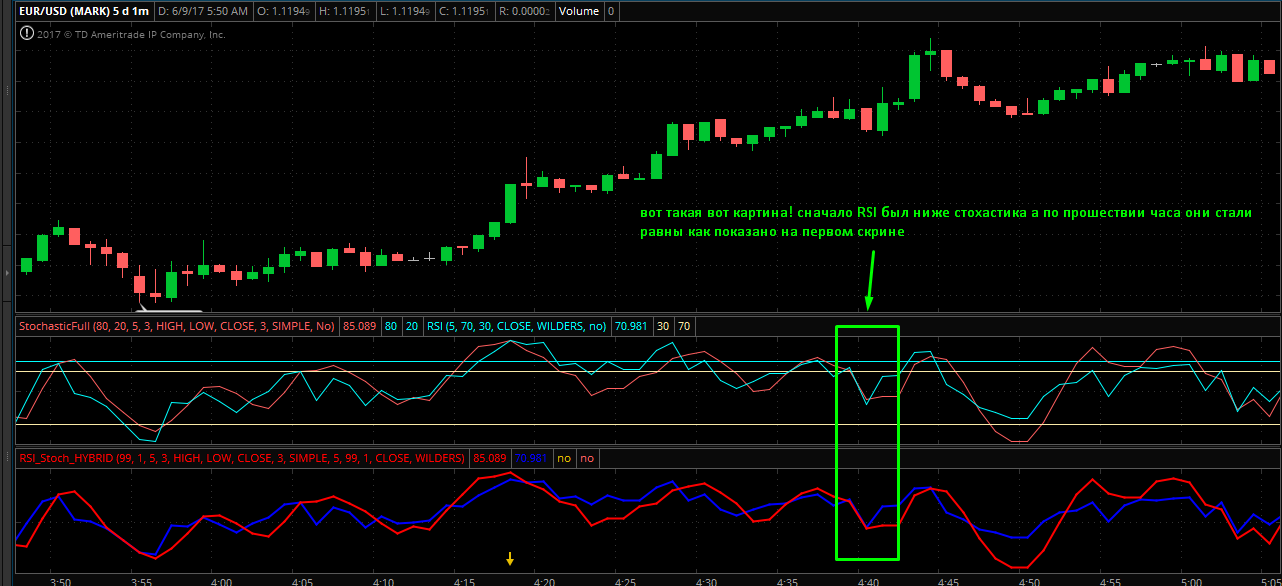Click the green Russian text annotation

(x=945, y=222)
